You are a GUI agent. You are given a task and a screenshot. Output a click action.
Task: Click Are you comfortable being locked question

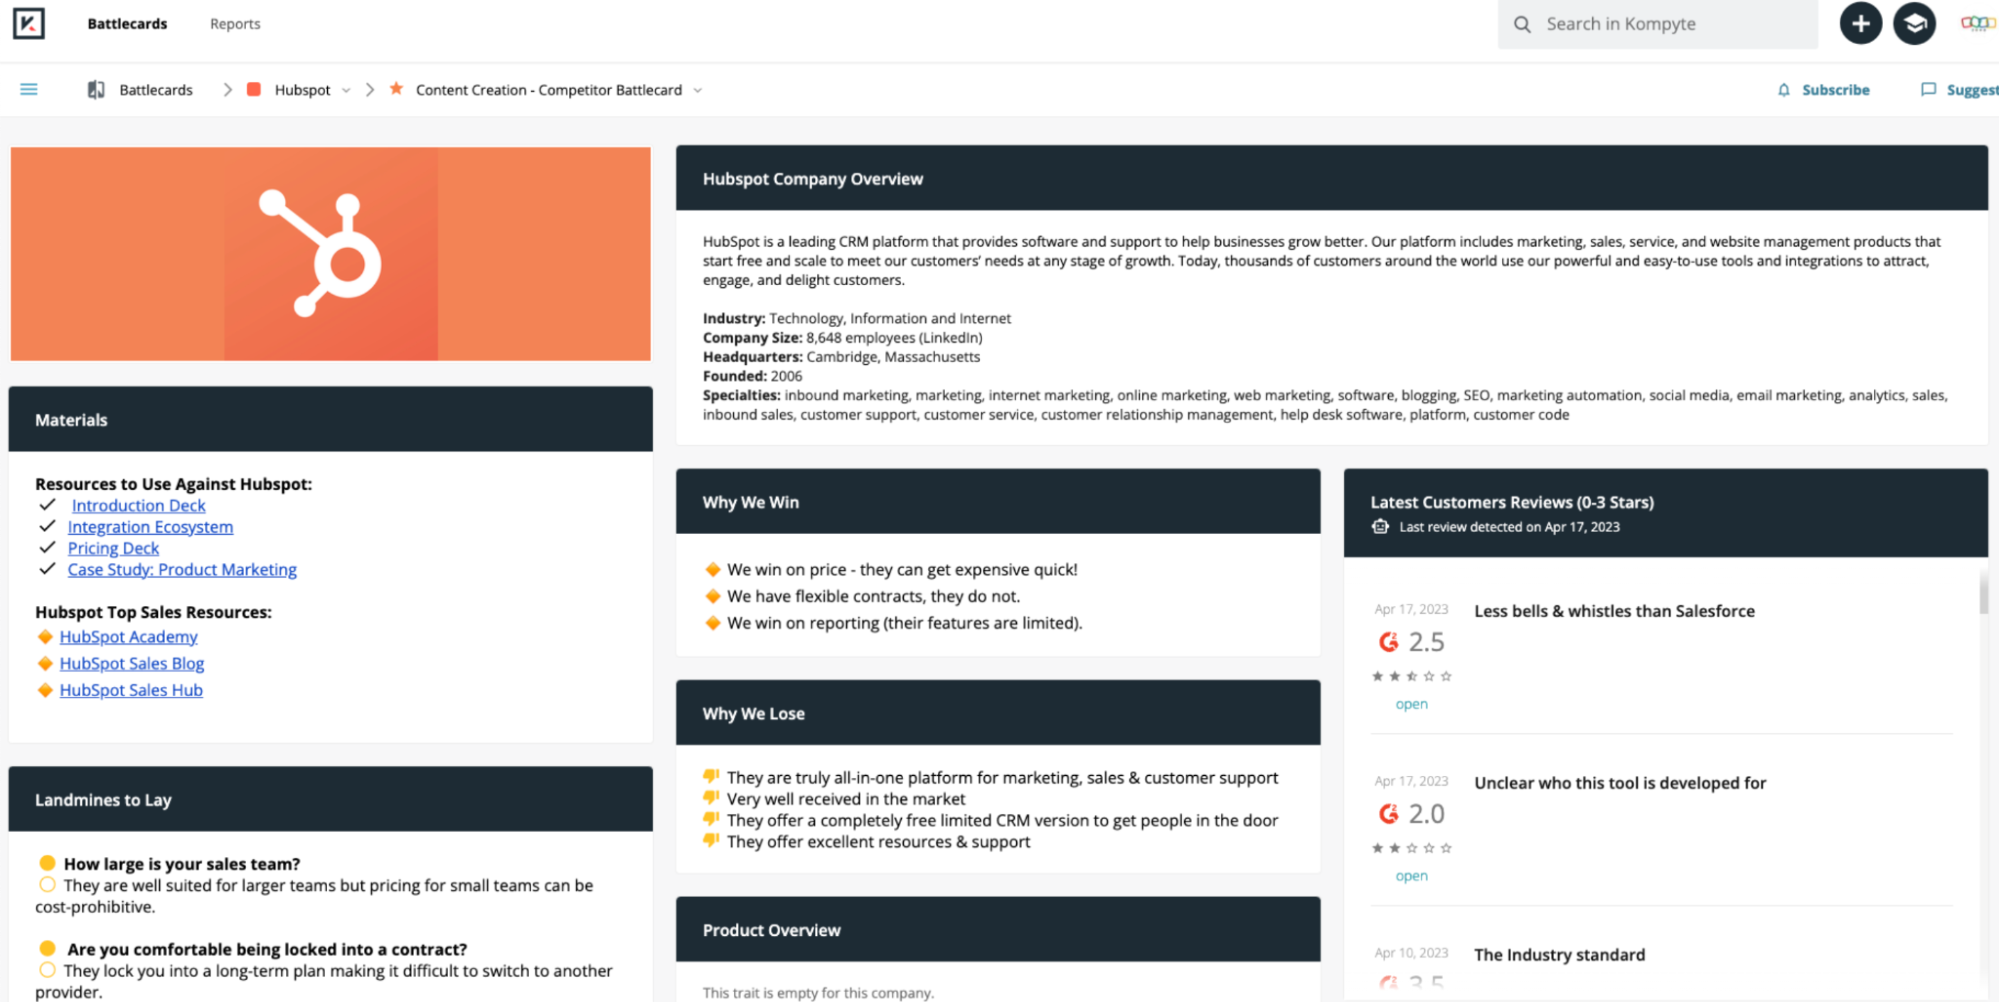tap(267, 949)
